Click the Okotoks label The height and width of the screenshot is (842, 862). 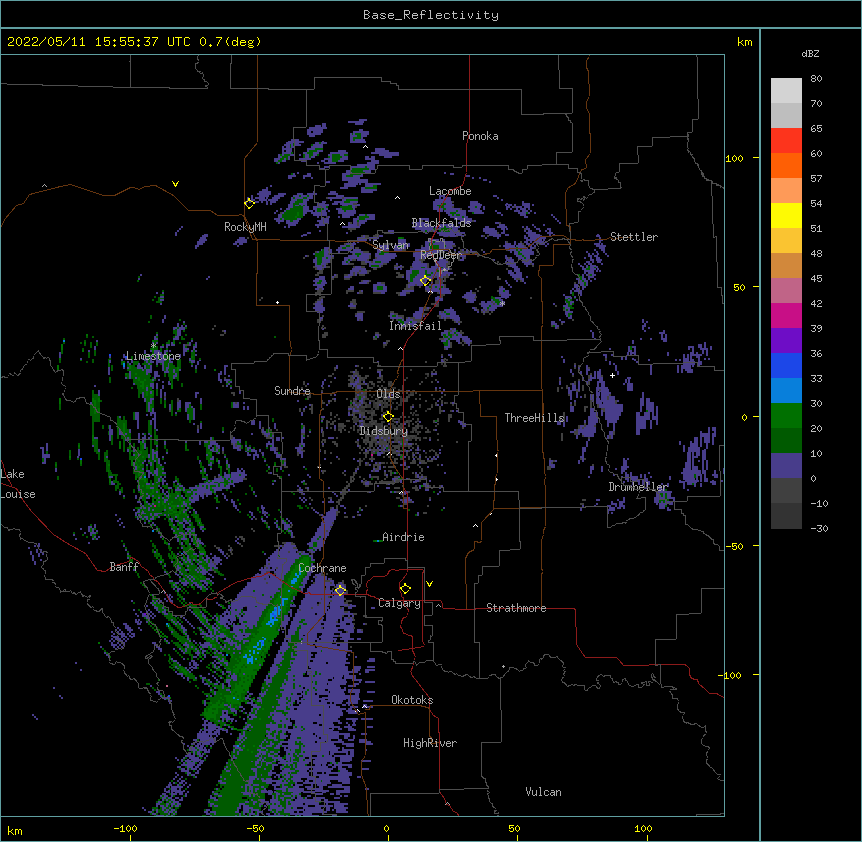pyautogui.click(x=412, y=700)
